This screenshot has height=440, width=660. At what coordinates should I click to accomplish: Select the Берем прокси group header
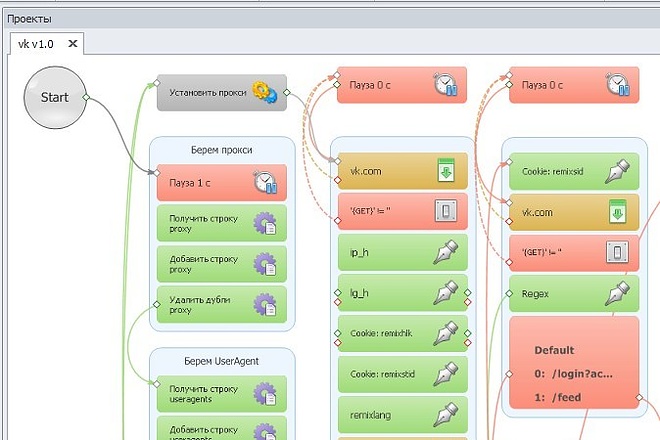[222, 150]
